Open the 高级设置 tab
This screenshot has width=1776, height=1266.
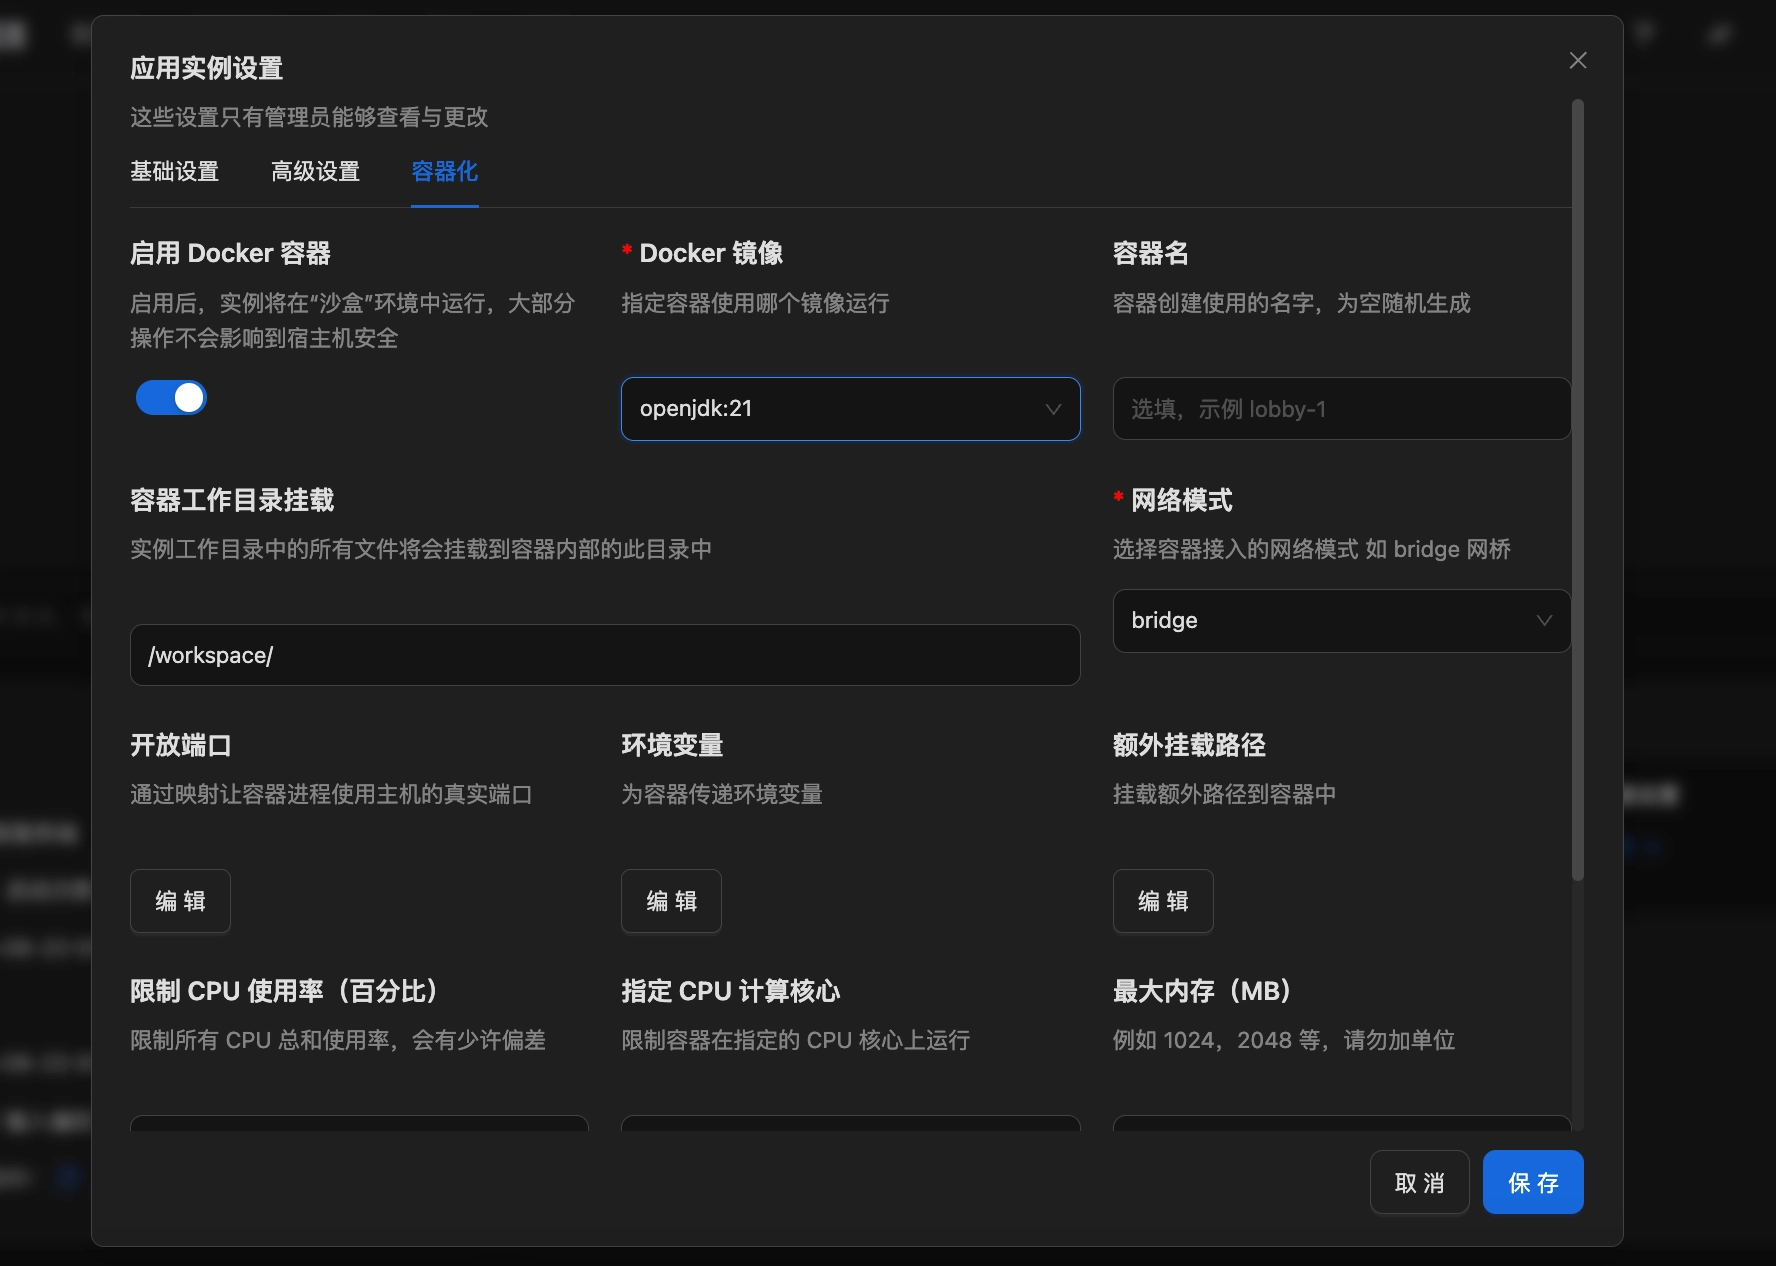(315, 171)
